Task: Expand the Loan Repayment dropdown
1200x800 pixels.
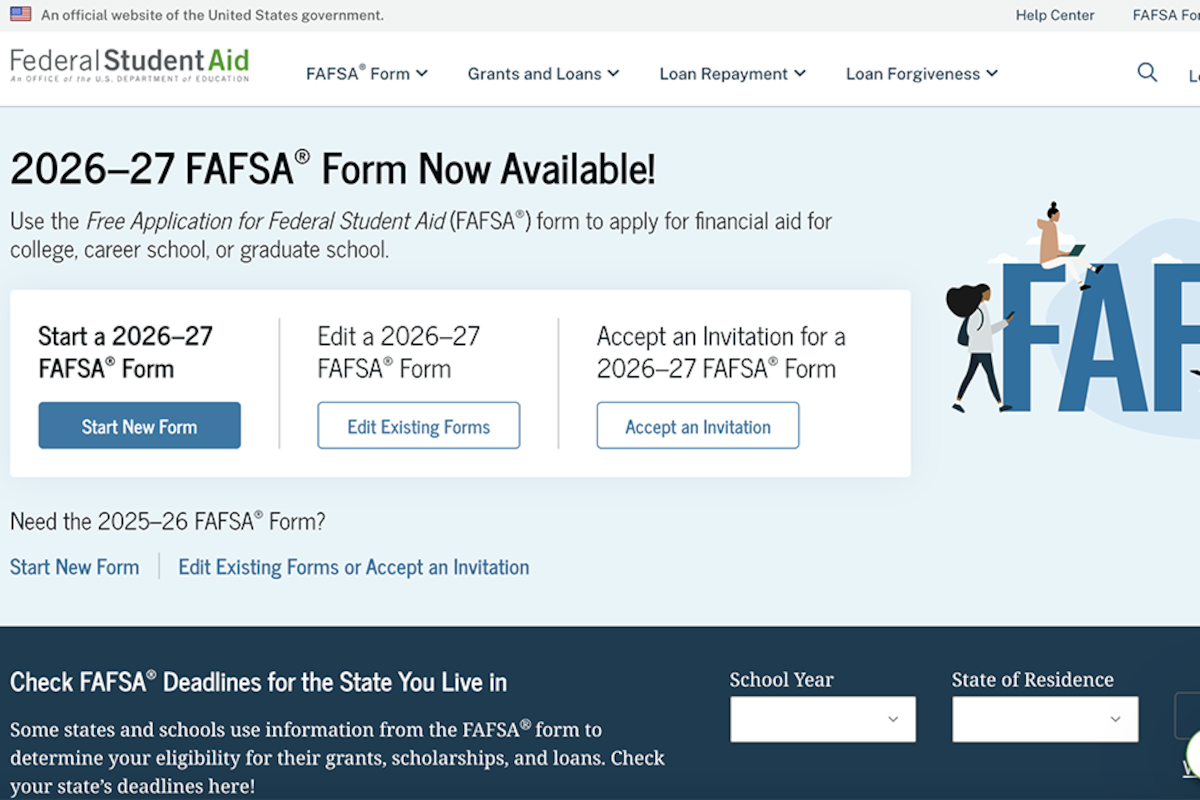Action: [x=732, y=73]
